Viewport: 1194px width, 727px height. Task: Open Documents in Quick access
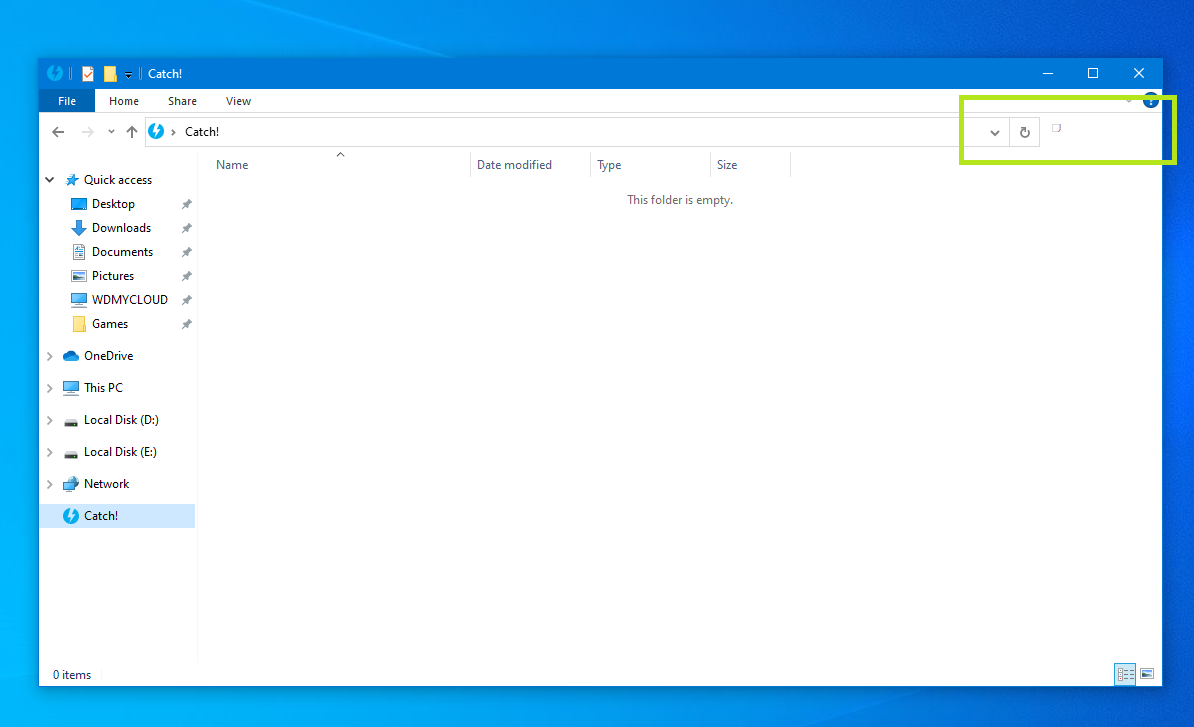[x=122, y=252]
